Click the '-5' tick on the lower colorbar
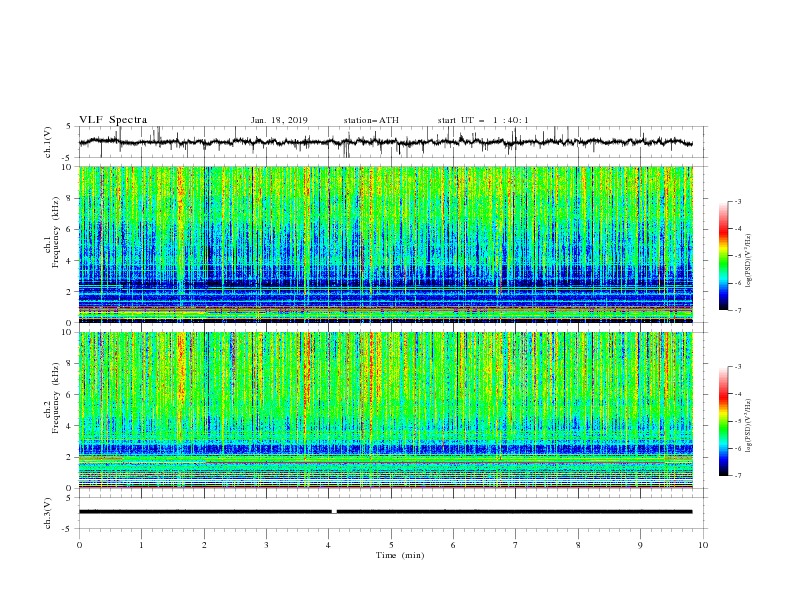 point(737,421)
